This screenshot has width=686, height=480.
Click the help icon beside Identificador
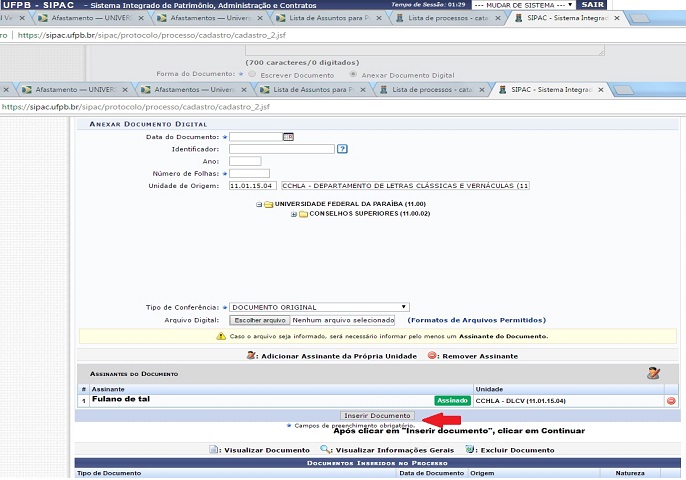pyautogui.click(x=342, y=149)
